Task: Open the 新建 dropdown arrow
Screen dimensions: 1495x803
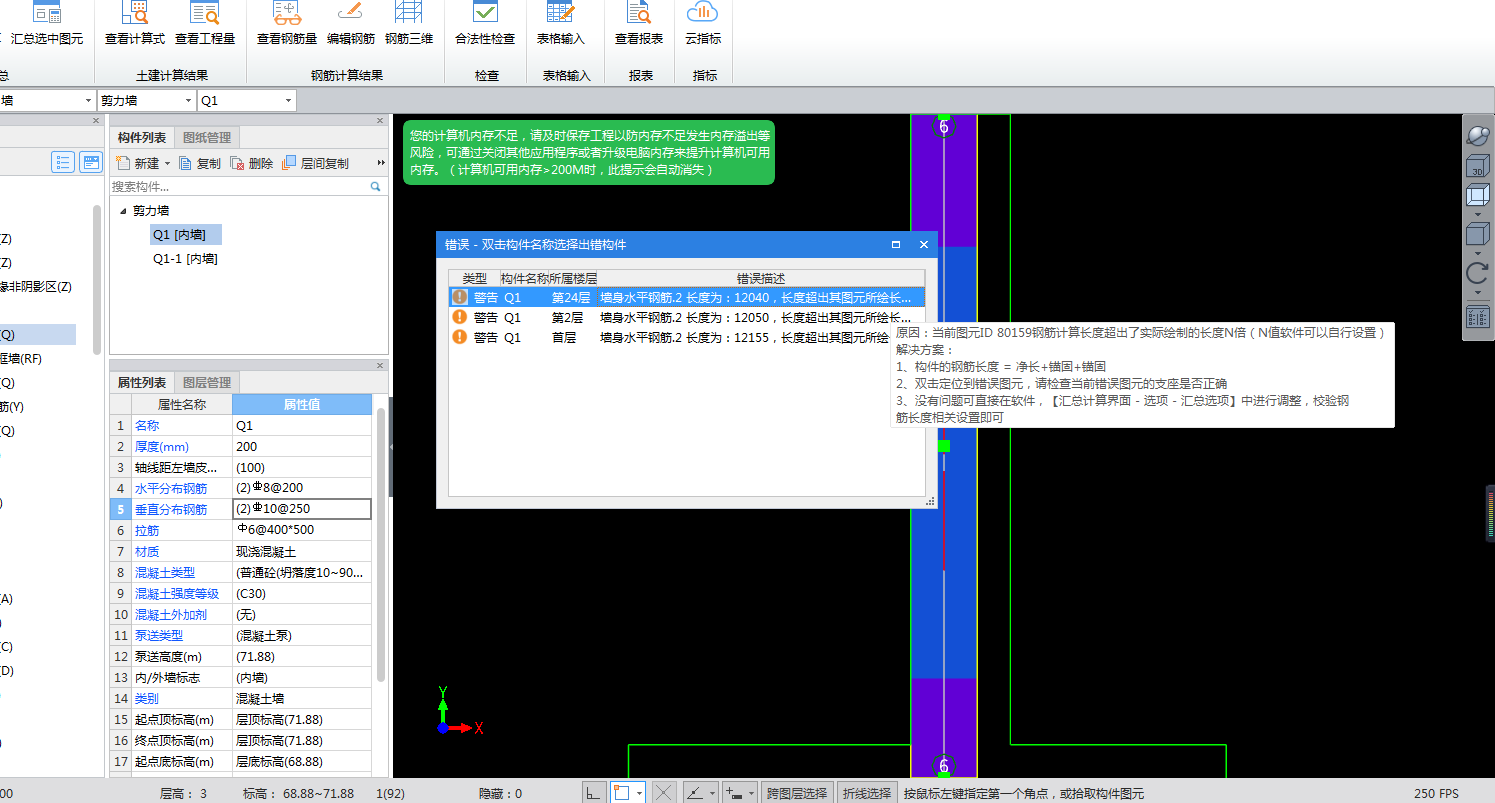Action: click(x=167, y=164)
